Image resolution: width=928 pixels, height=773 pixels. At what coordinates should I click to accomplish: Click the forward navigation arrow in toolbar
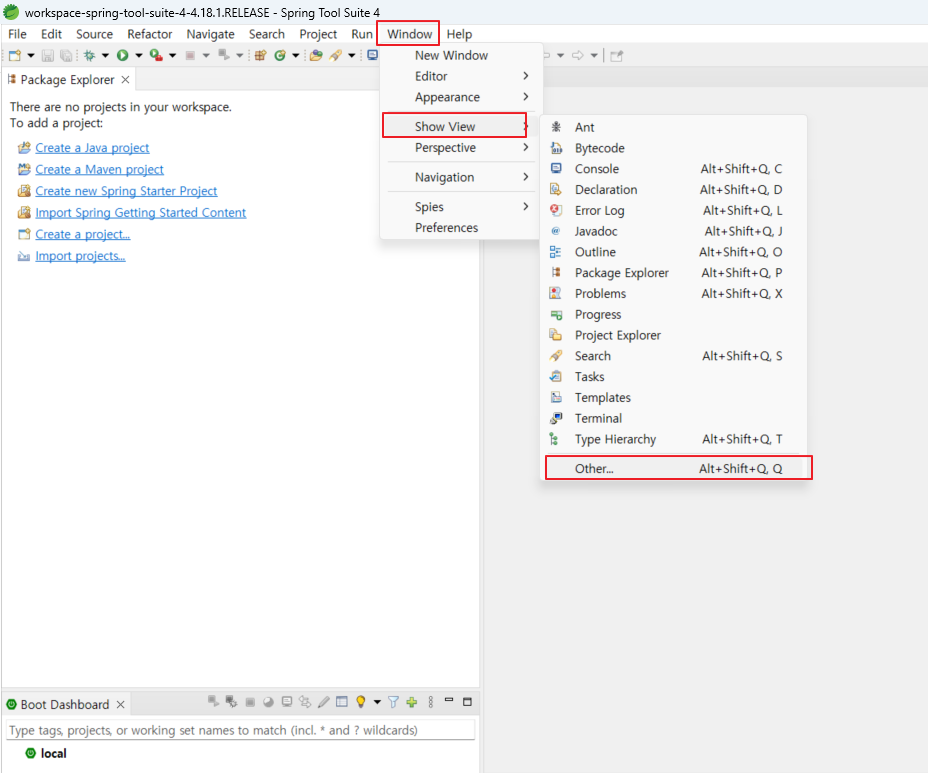coord(578,56)
